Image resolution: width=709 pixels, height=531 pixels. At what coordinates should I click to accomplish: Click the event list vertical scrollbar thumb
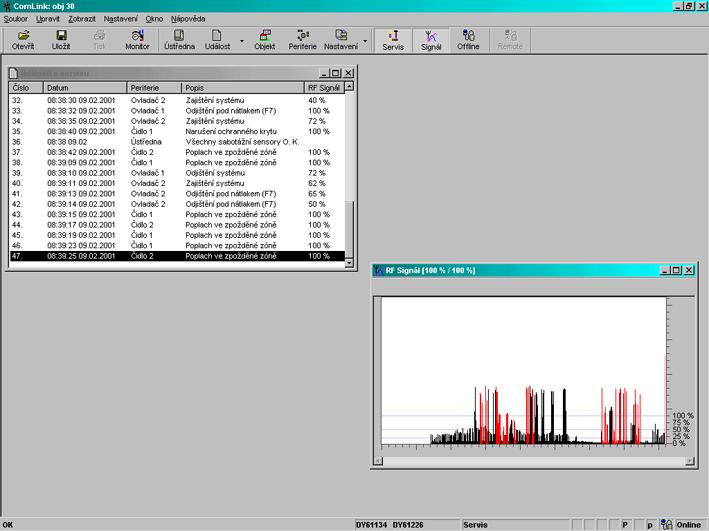(x=349, y=229)
